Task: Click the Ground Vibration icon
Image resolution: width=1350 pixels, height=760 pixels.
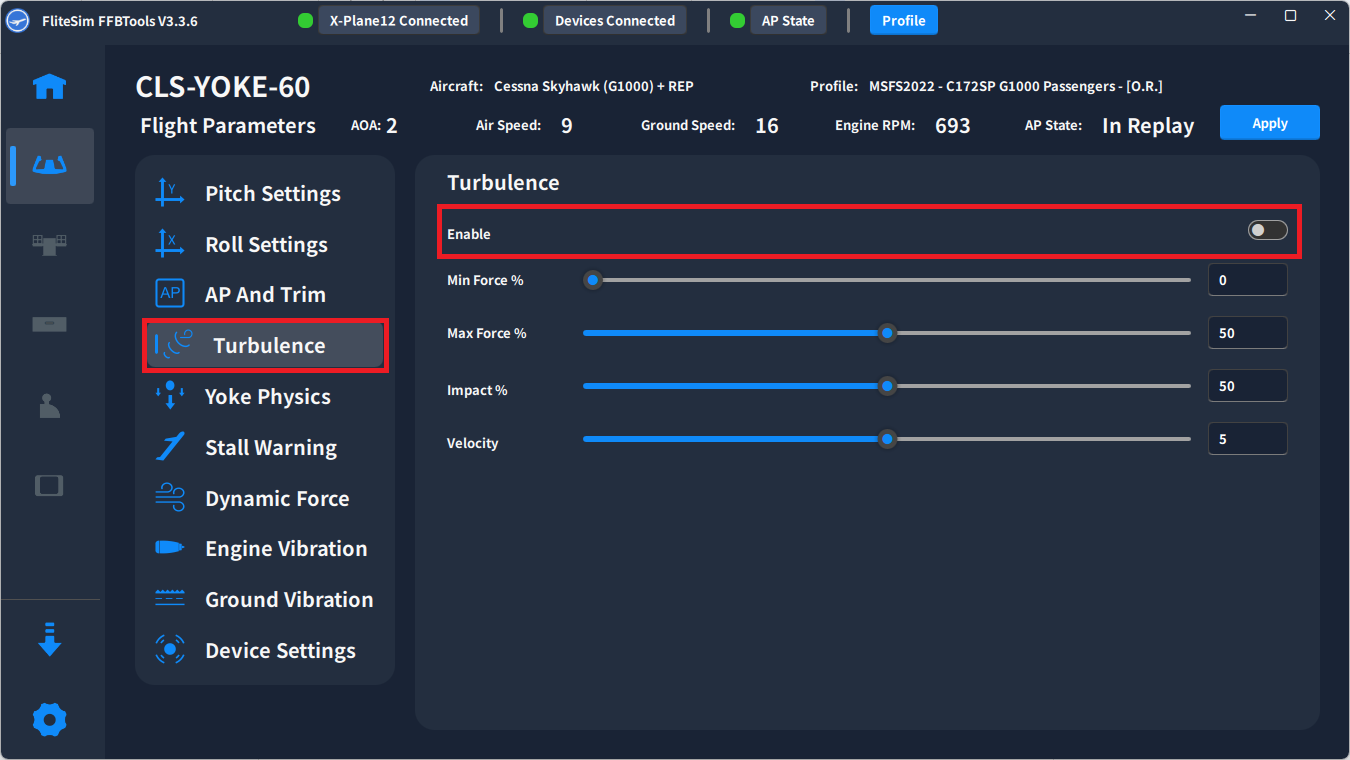Action: coord(170,599)
